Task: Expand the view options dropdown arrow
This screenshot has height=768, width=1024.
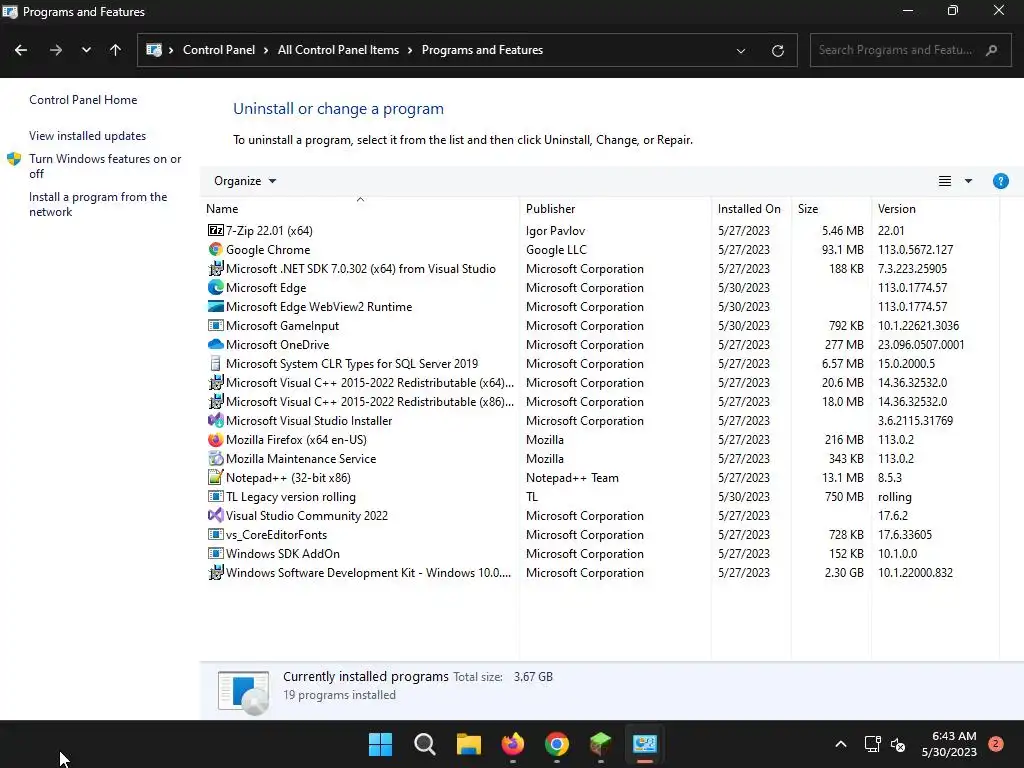Action: (968, 181)
